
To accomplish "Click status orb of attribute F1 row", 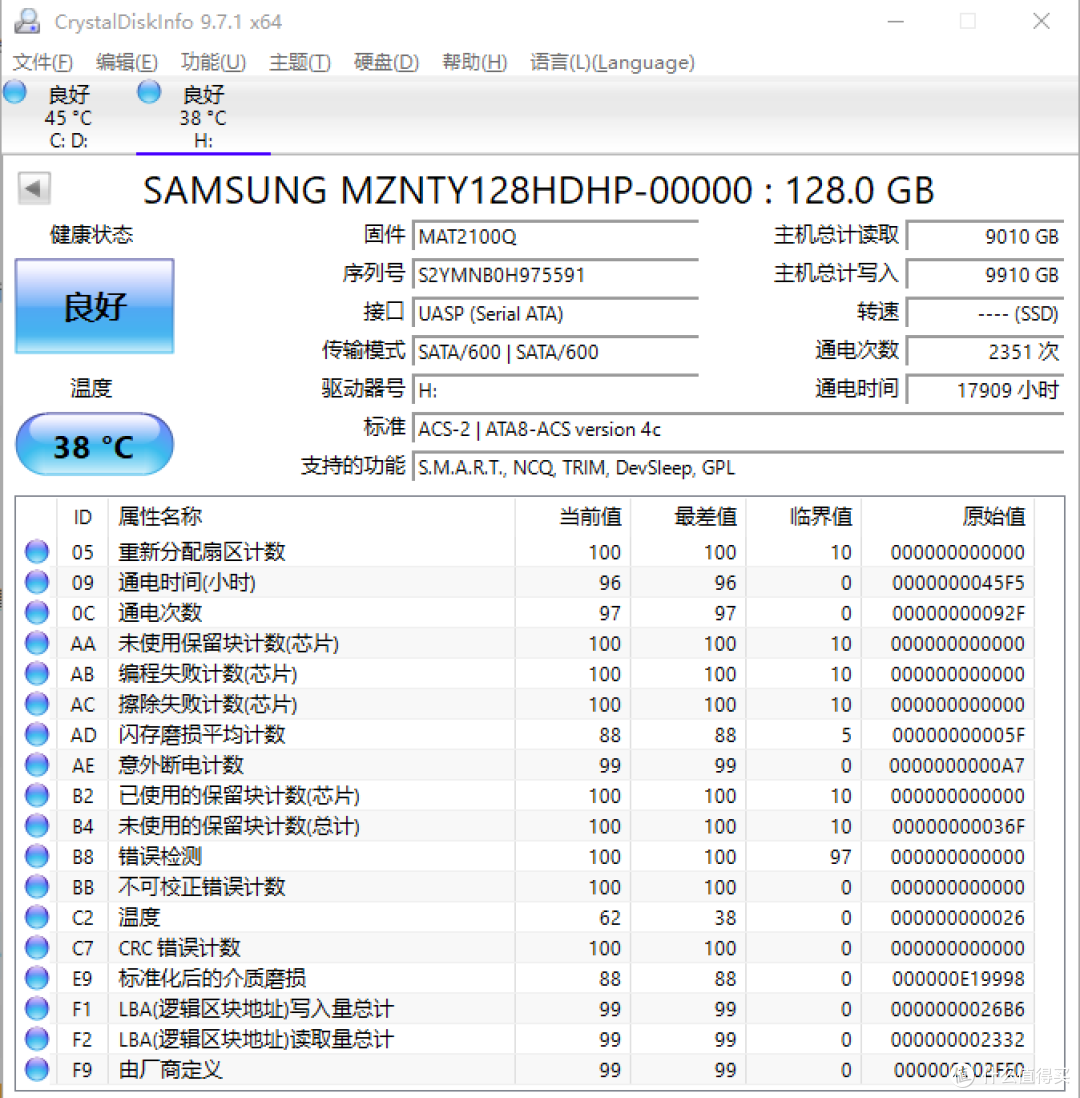I will 37,1008.
